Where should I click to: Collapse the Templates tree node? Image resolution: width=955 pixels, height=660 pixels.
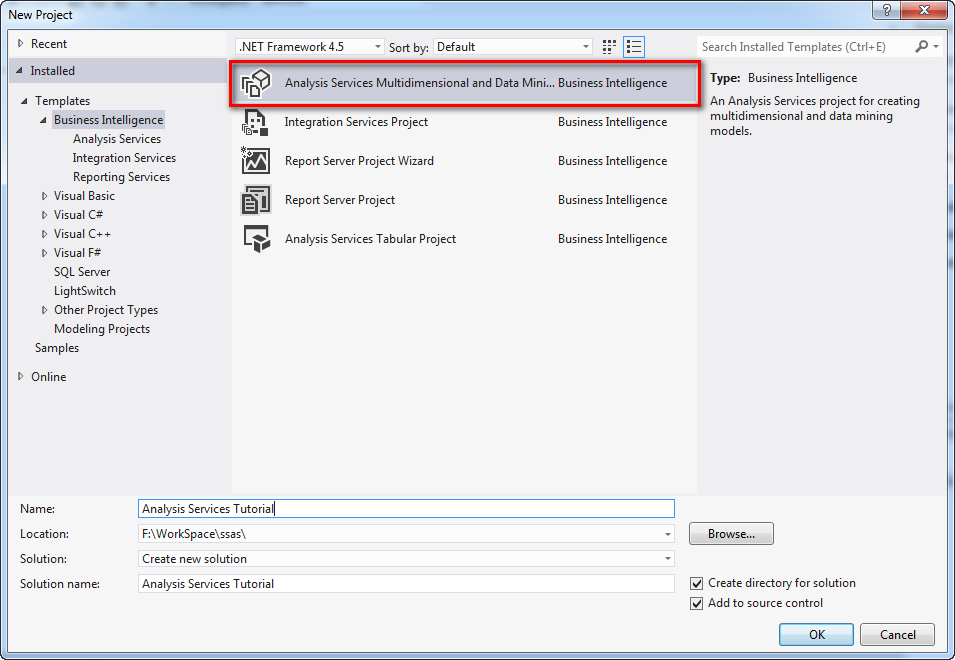[x=24, y=100]
